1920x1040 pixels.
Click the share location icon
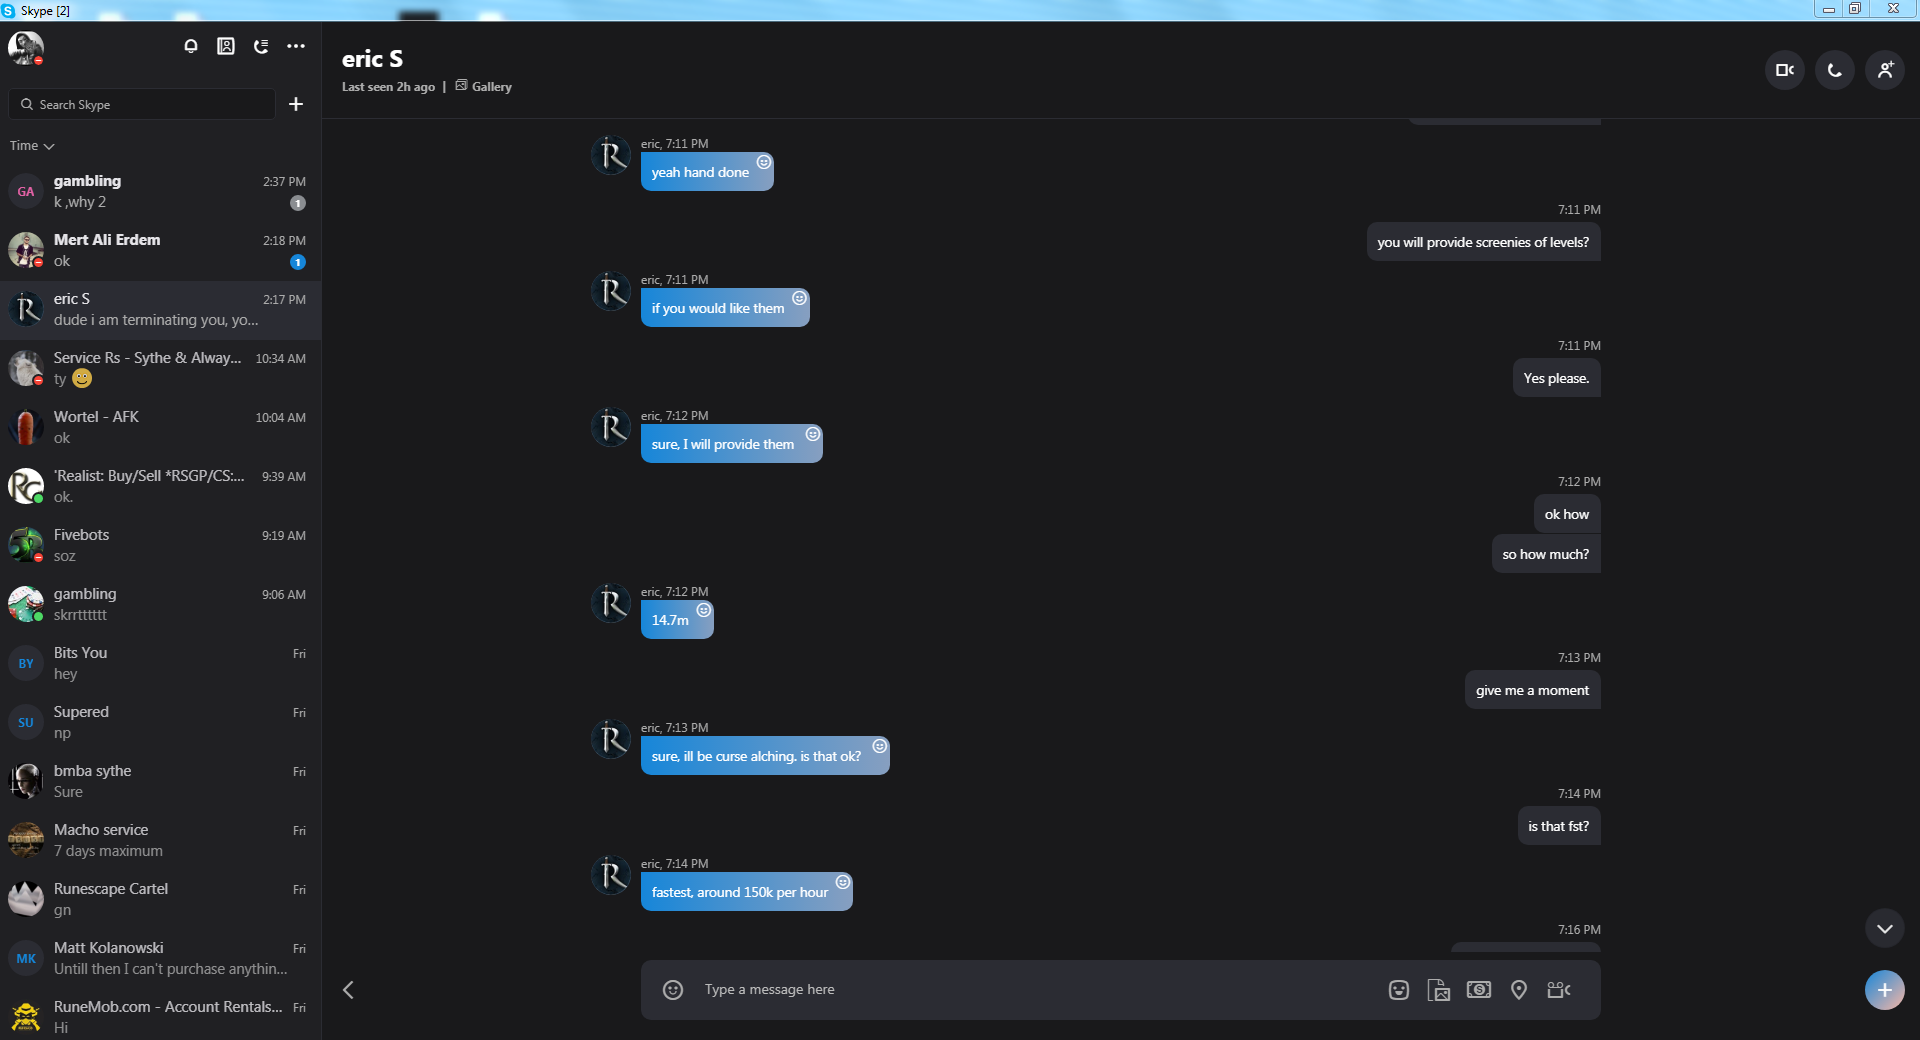pyautogui.click(x=1519, y=990)
